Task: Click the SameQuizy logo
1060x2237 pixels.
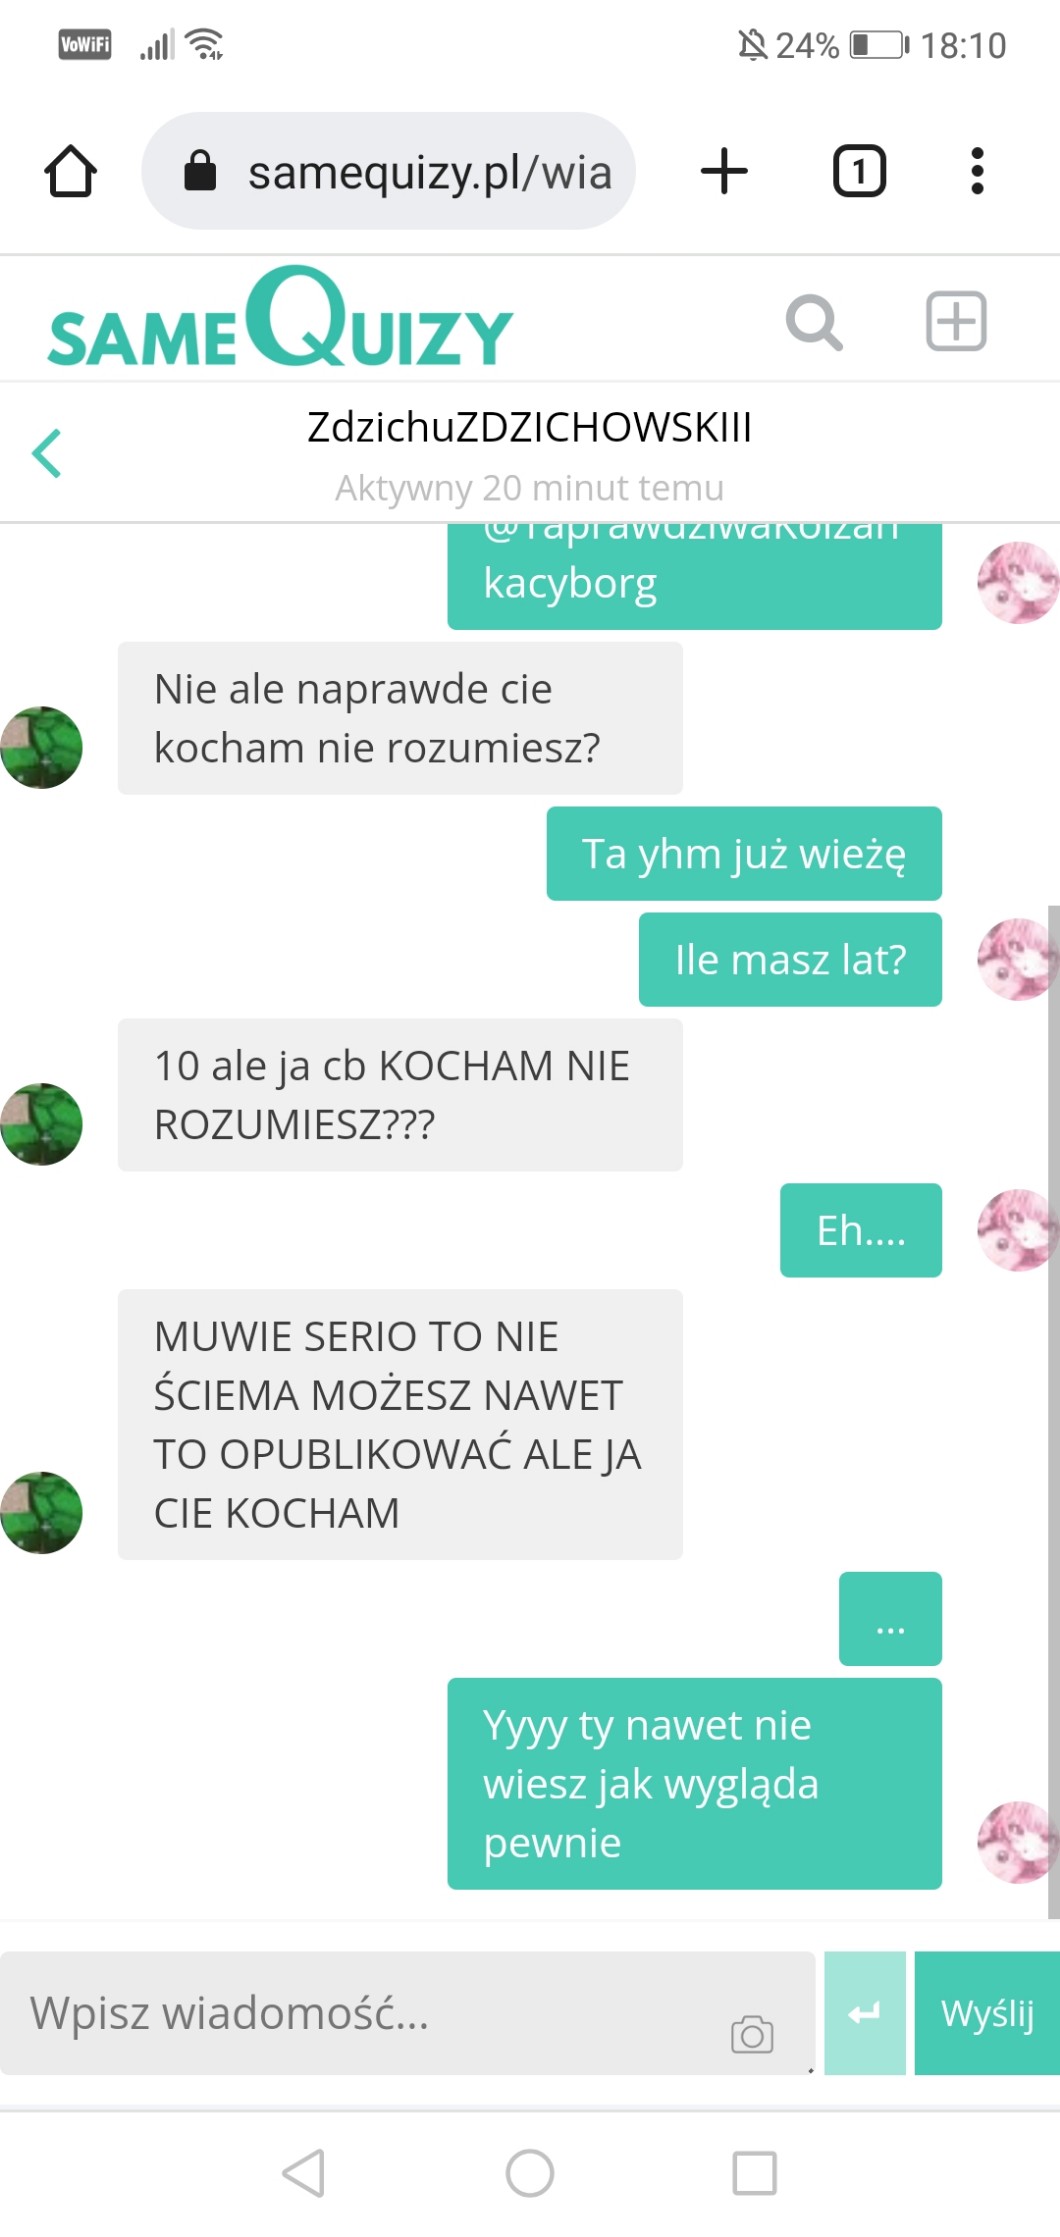Action: coord(280,318)
